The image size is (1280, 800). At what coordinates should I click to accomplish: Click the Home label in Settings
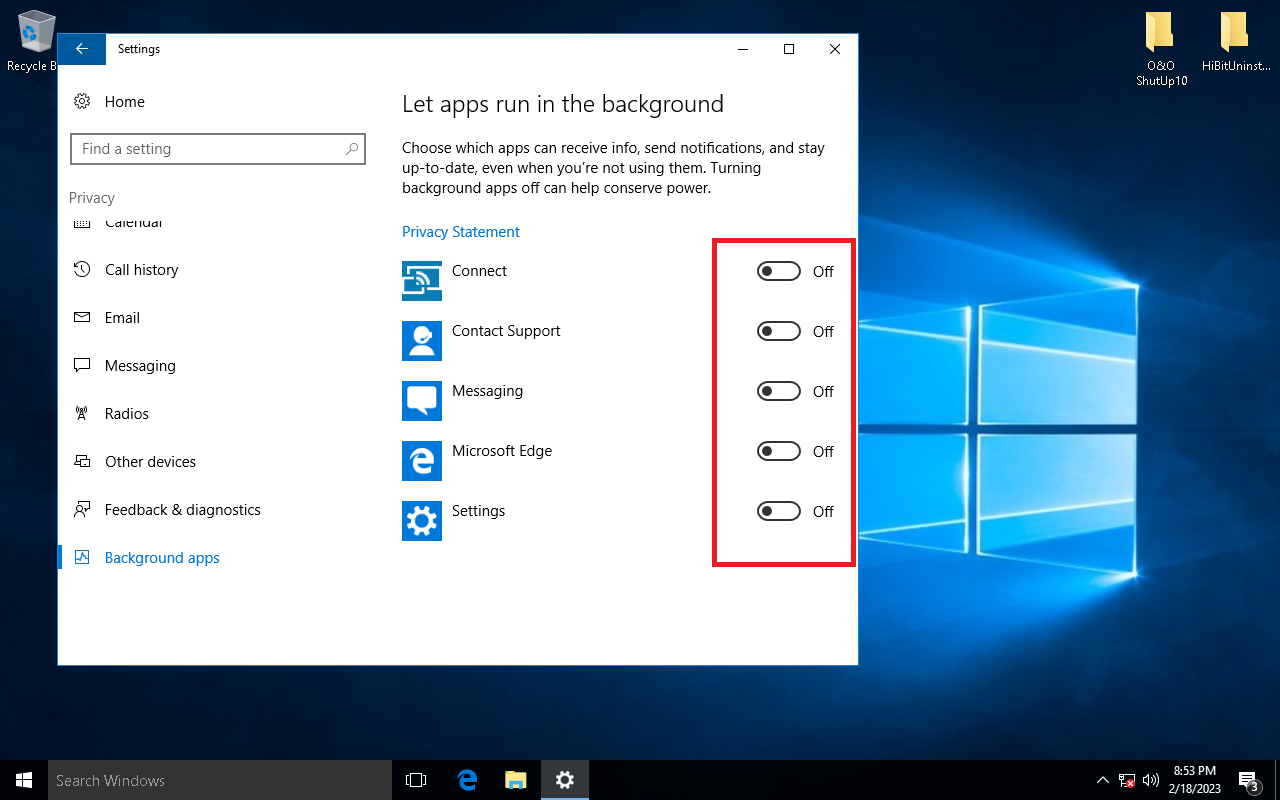pos(125,102)
